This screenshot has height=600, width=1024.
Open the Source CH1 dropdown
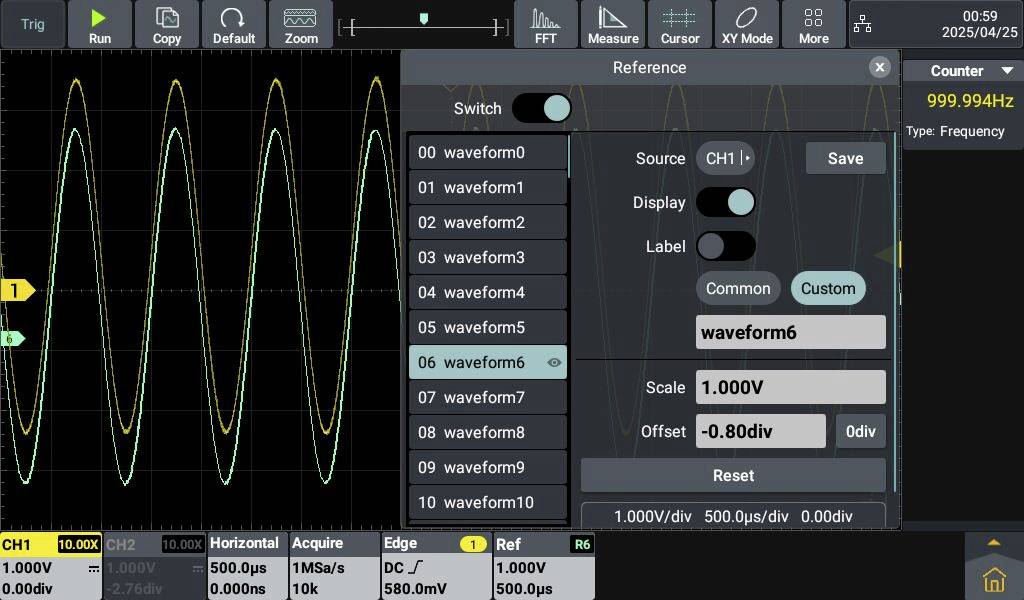coord(725,158)
